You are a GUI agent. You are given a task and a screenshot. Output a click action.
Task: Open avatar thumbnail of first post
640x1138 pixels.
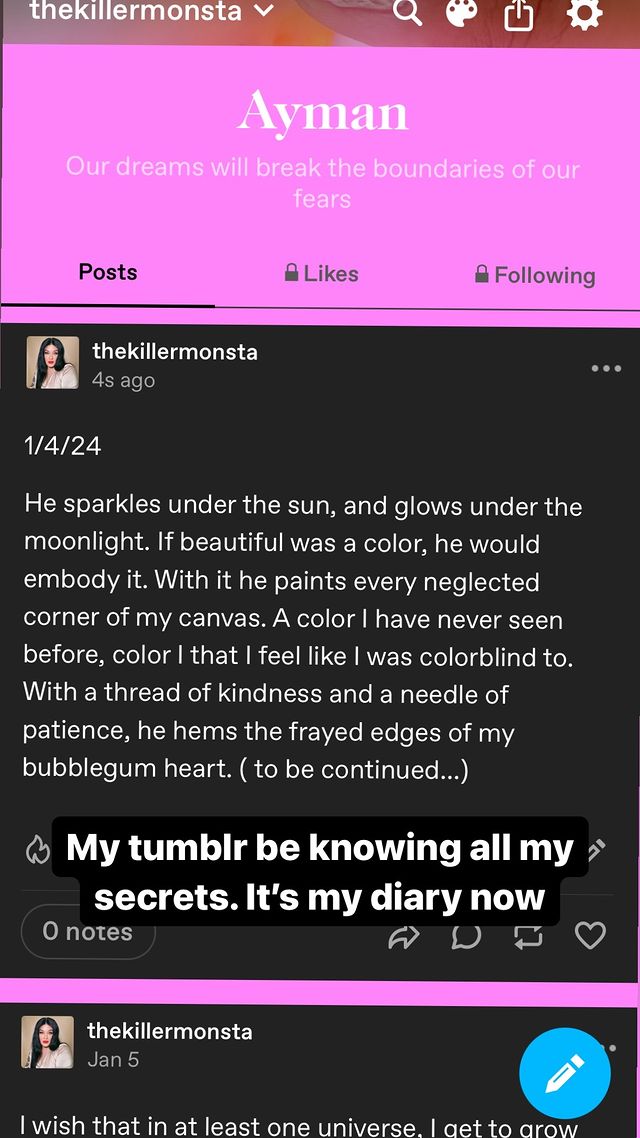(53, 362)
